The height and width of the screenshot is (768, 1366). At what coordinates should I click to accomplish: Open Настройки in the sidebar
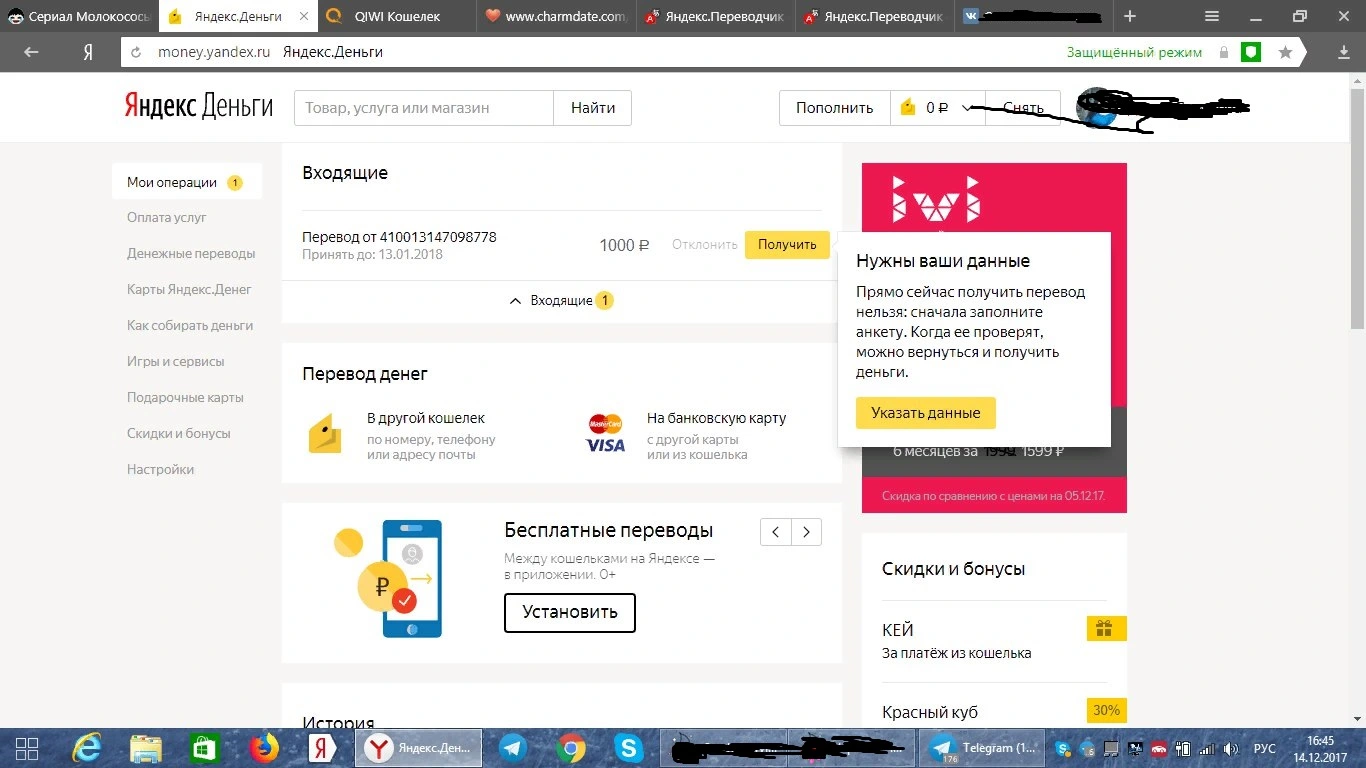160,469
